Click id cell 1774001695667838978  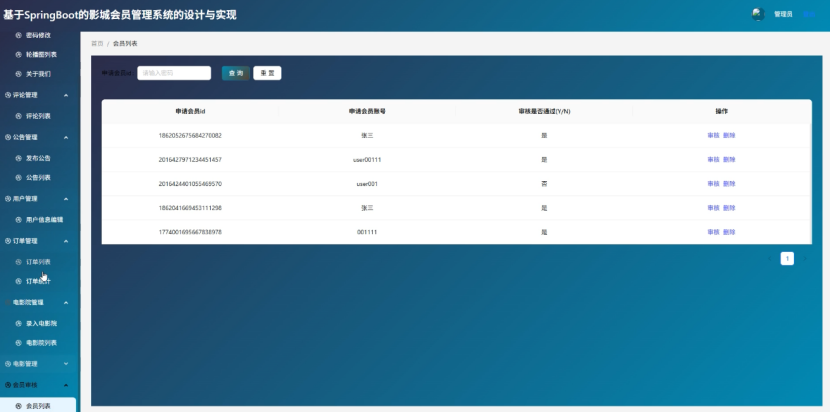tap(190, 232)
